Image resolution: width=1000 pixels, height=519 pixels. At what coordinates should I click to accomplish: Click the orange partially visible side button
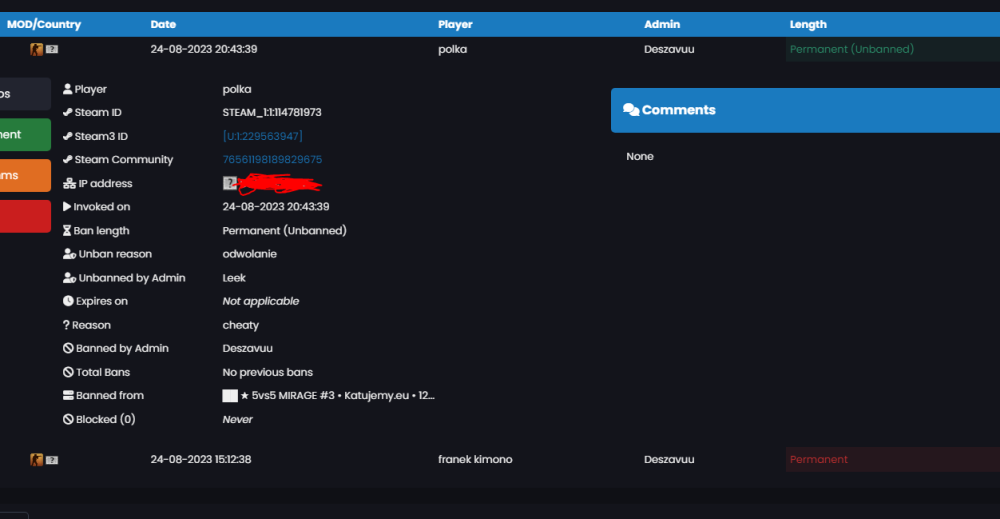tap(25, 175)
